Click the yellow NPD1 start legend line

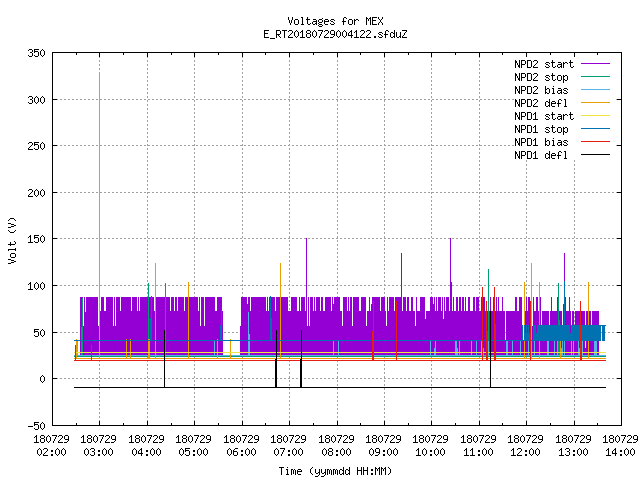[595, 116]
